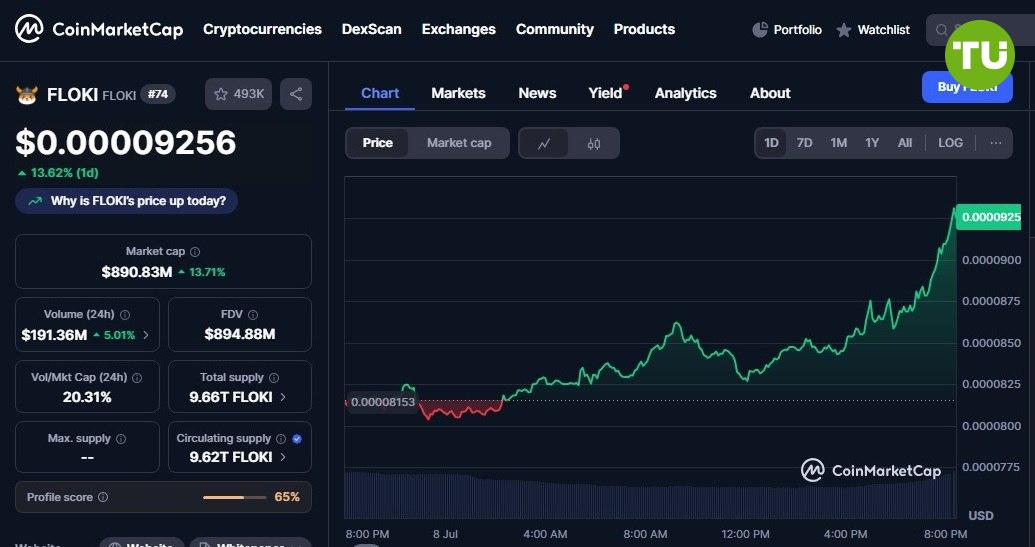Click the trend icon in price-up prompt
This screenshot has width=1035, height=547.
pos(35,201)
